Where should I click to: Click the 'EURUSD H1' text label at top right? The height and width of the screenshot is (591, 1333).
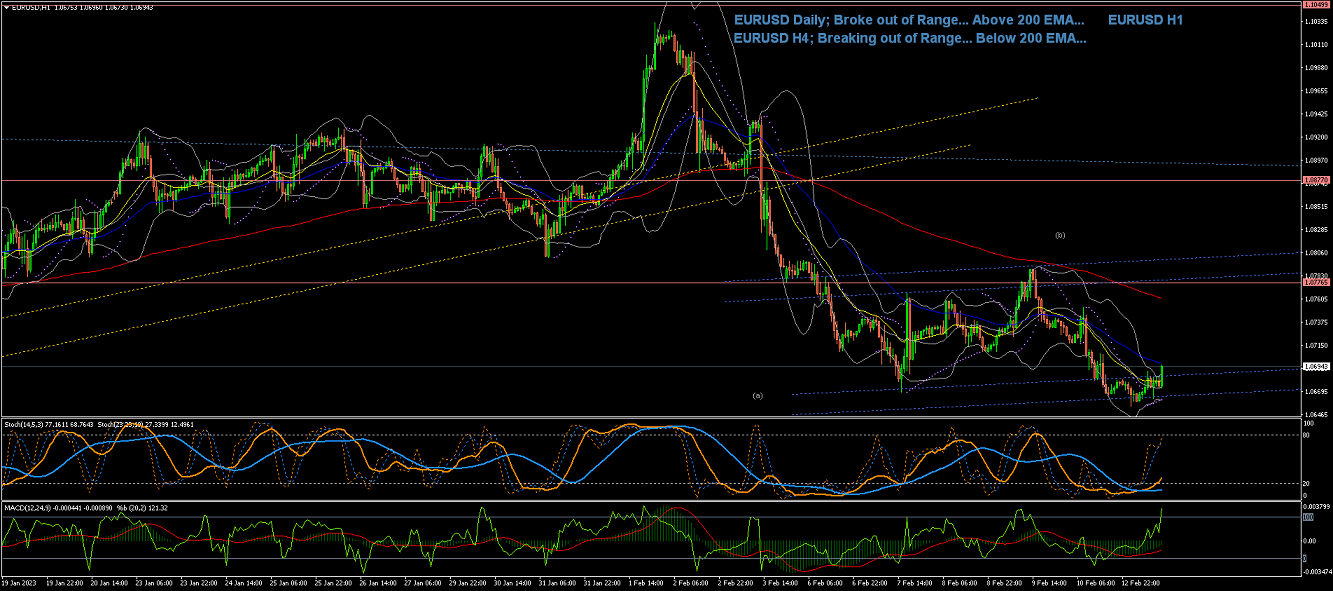pyautogui.click(x=1145, y=19)
